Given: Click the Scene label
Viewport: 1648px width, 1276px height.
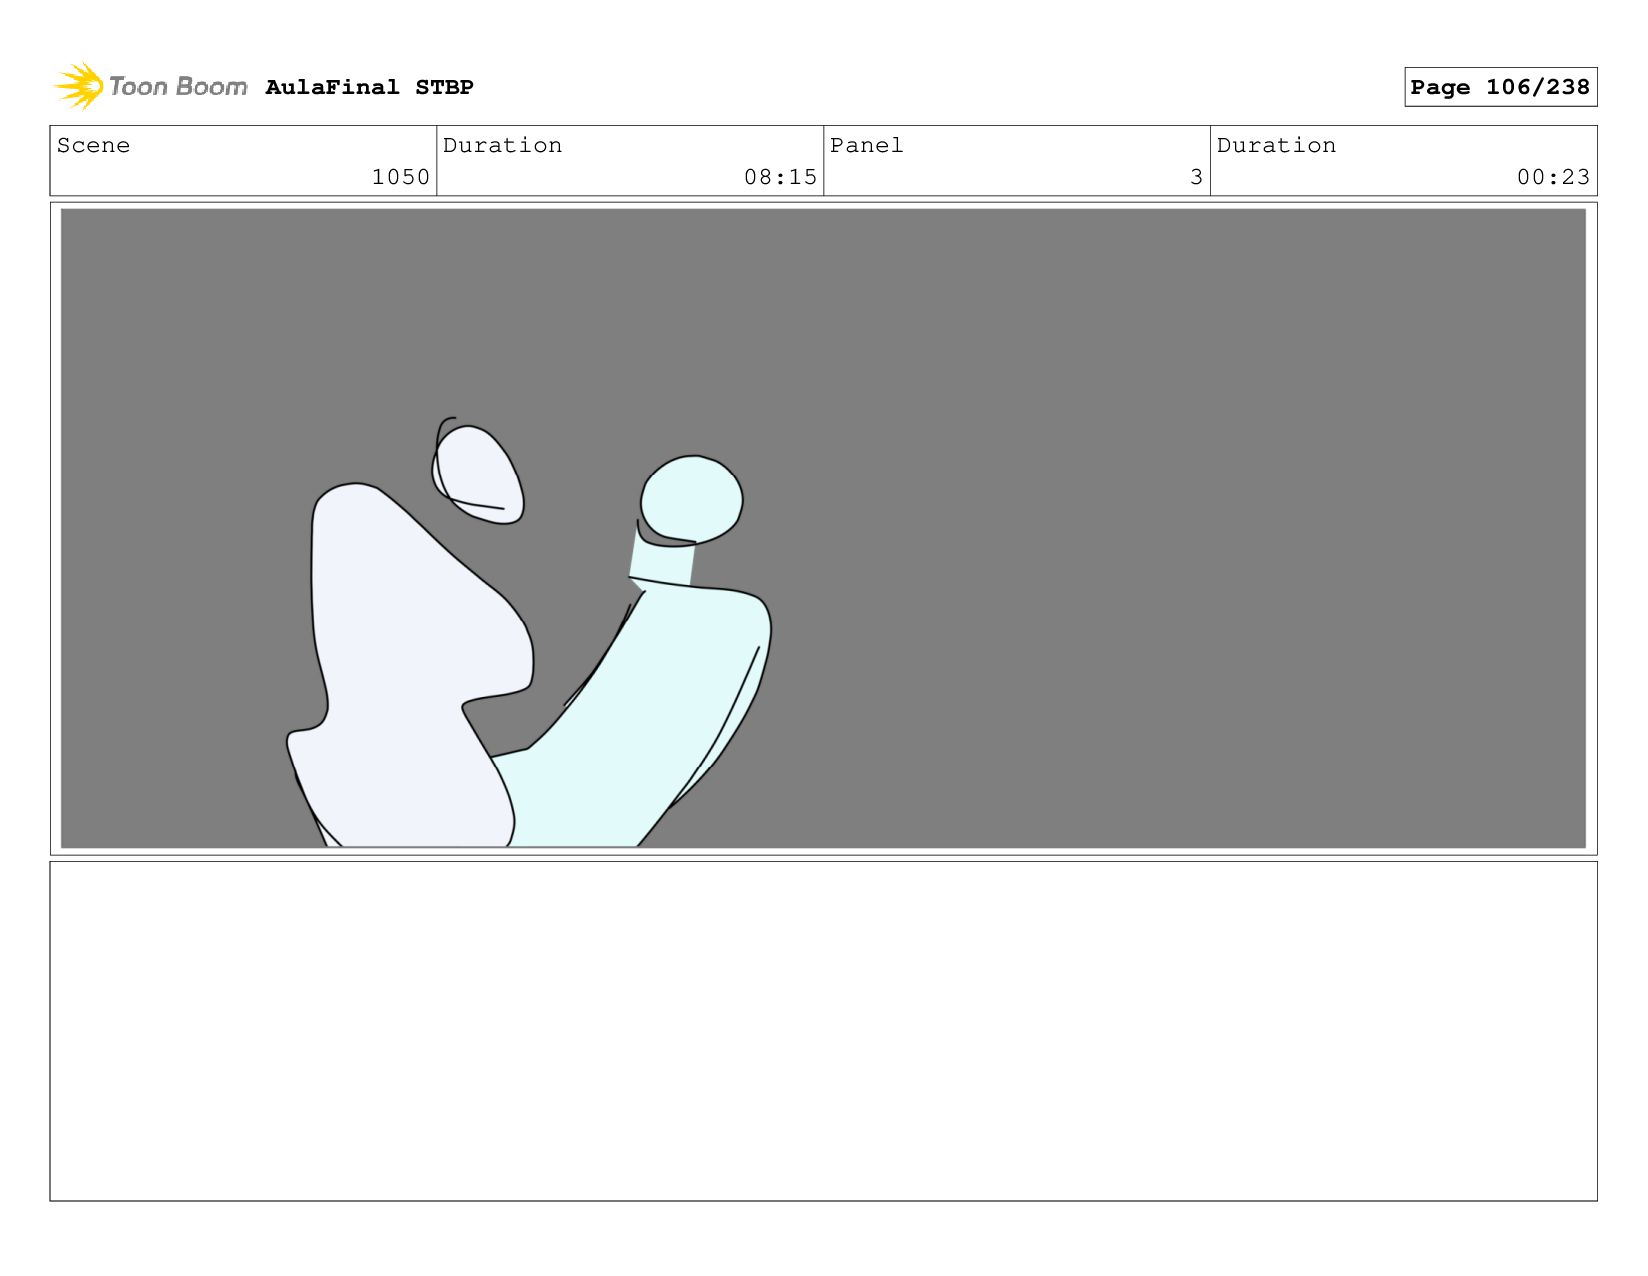Looking at the screenshot, I should click(93, 145).
